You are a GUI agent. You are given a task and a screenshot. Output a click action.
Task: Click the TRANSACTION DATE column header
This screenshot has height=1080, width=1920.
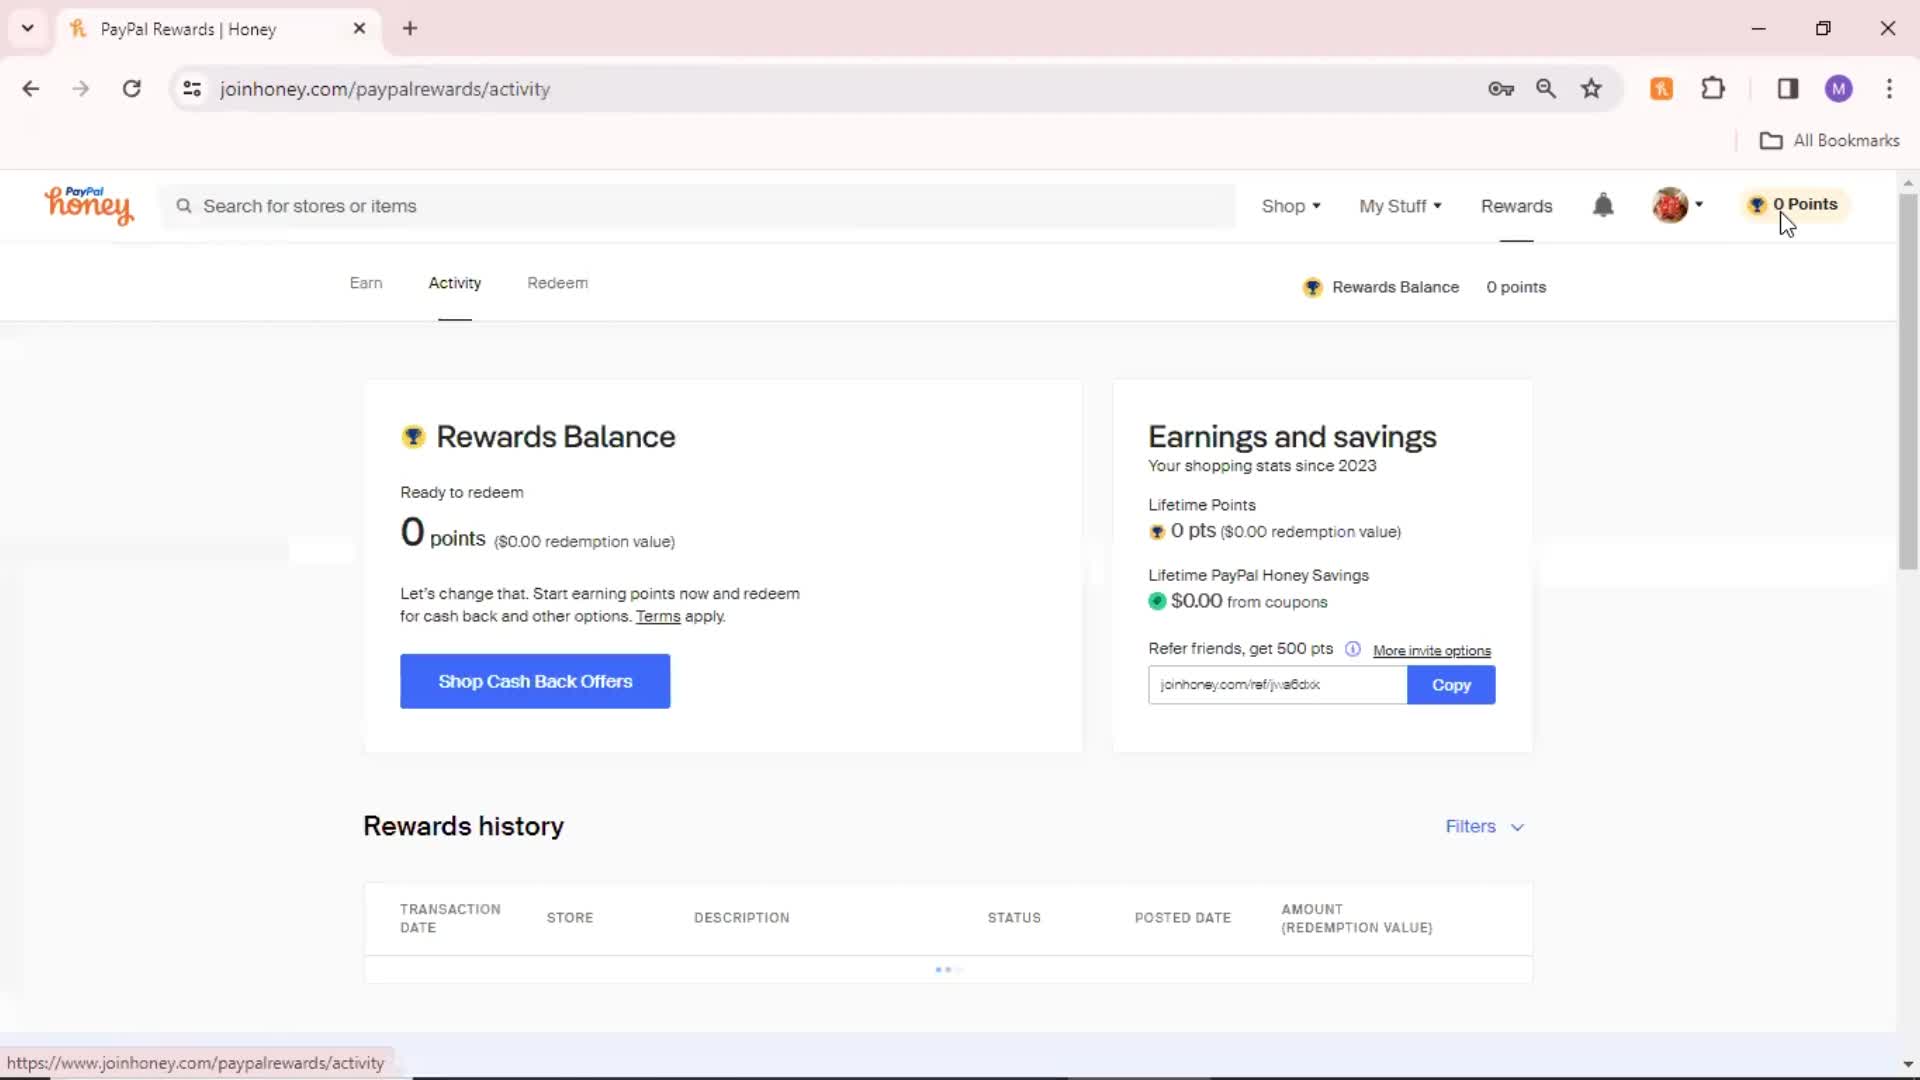click(x=450, y=918)
